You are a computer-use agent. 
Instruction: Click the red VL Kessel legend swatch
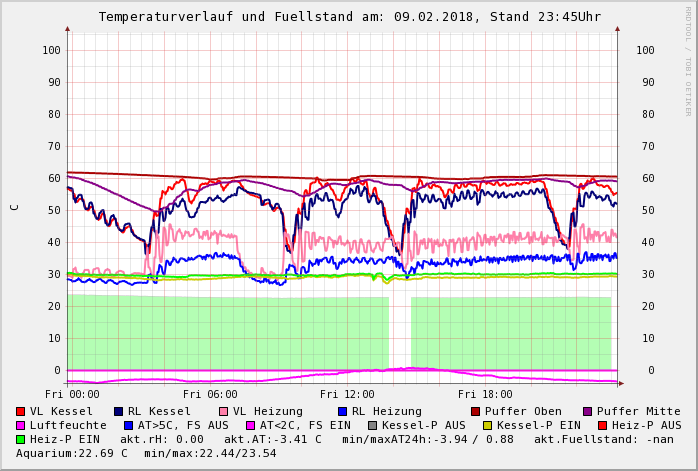[x=21, y=411]
